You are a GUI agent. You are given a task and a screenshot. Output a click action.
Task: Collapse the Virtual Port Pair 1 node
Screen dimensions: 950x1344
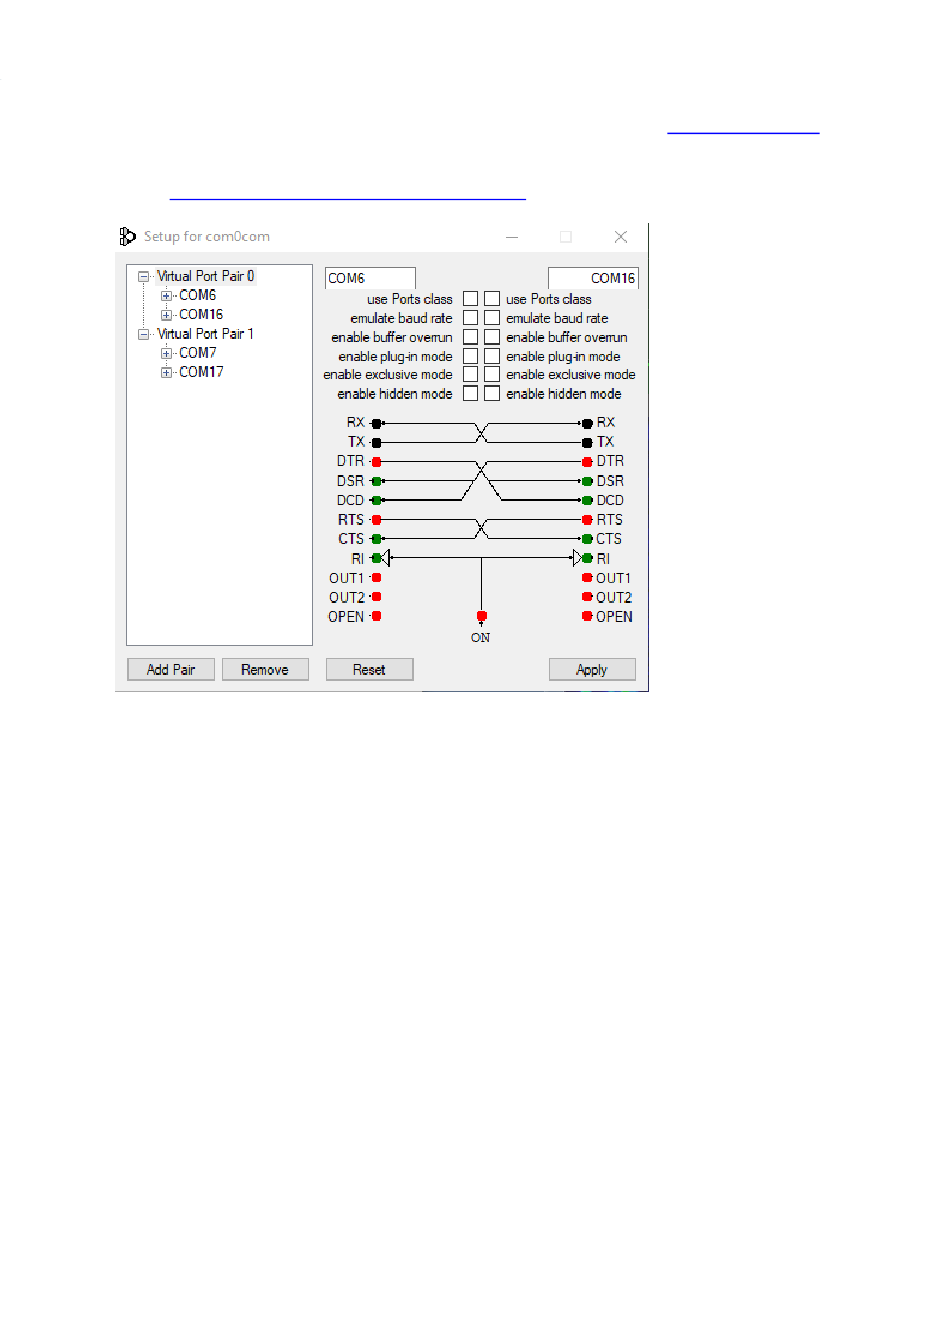coord(143,334)
